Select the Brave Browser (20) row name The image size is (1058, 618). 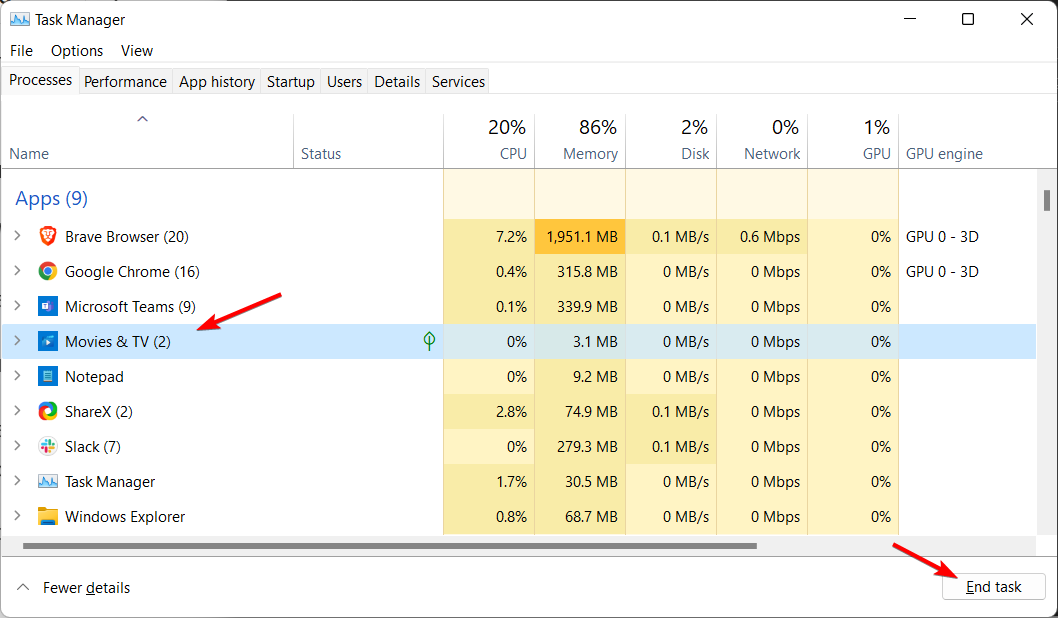point(127,237)
